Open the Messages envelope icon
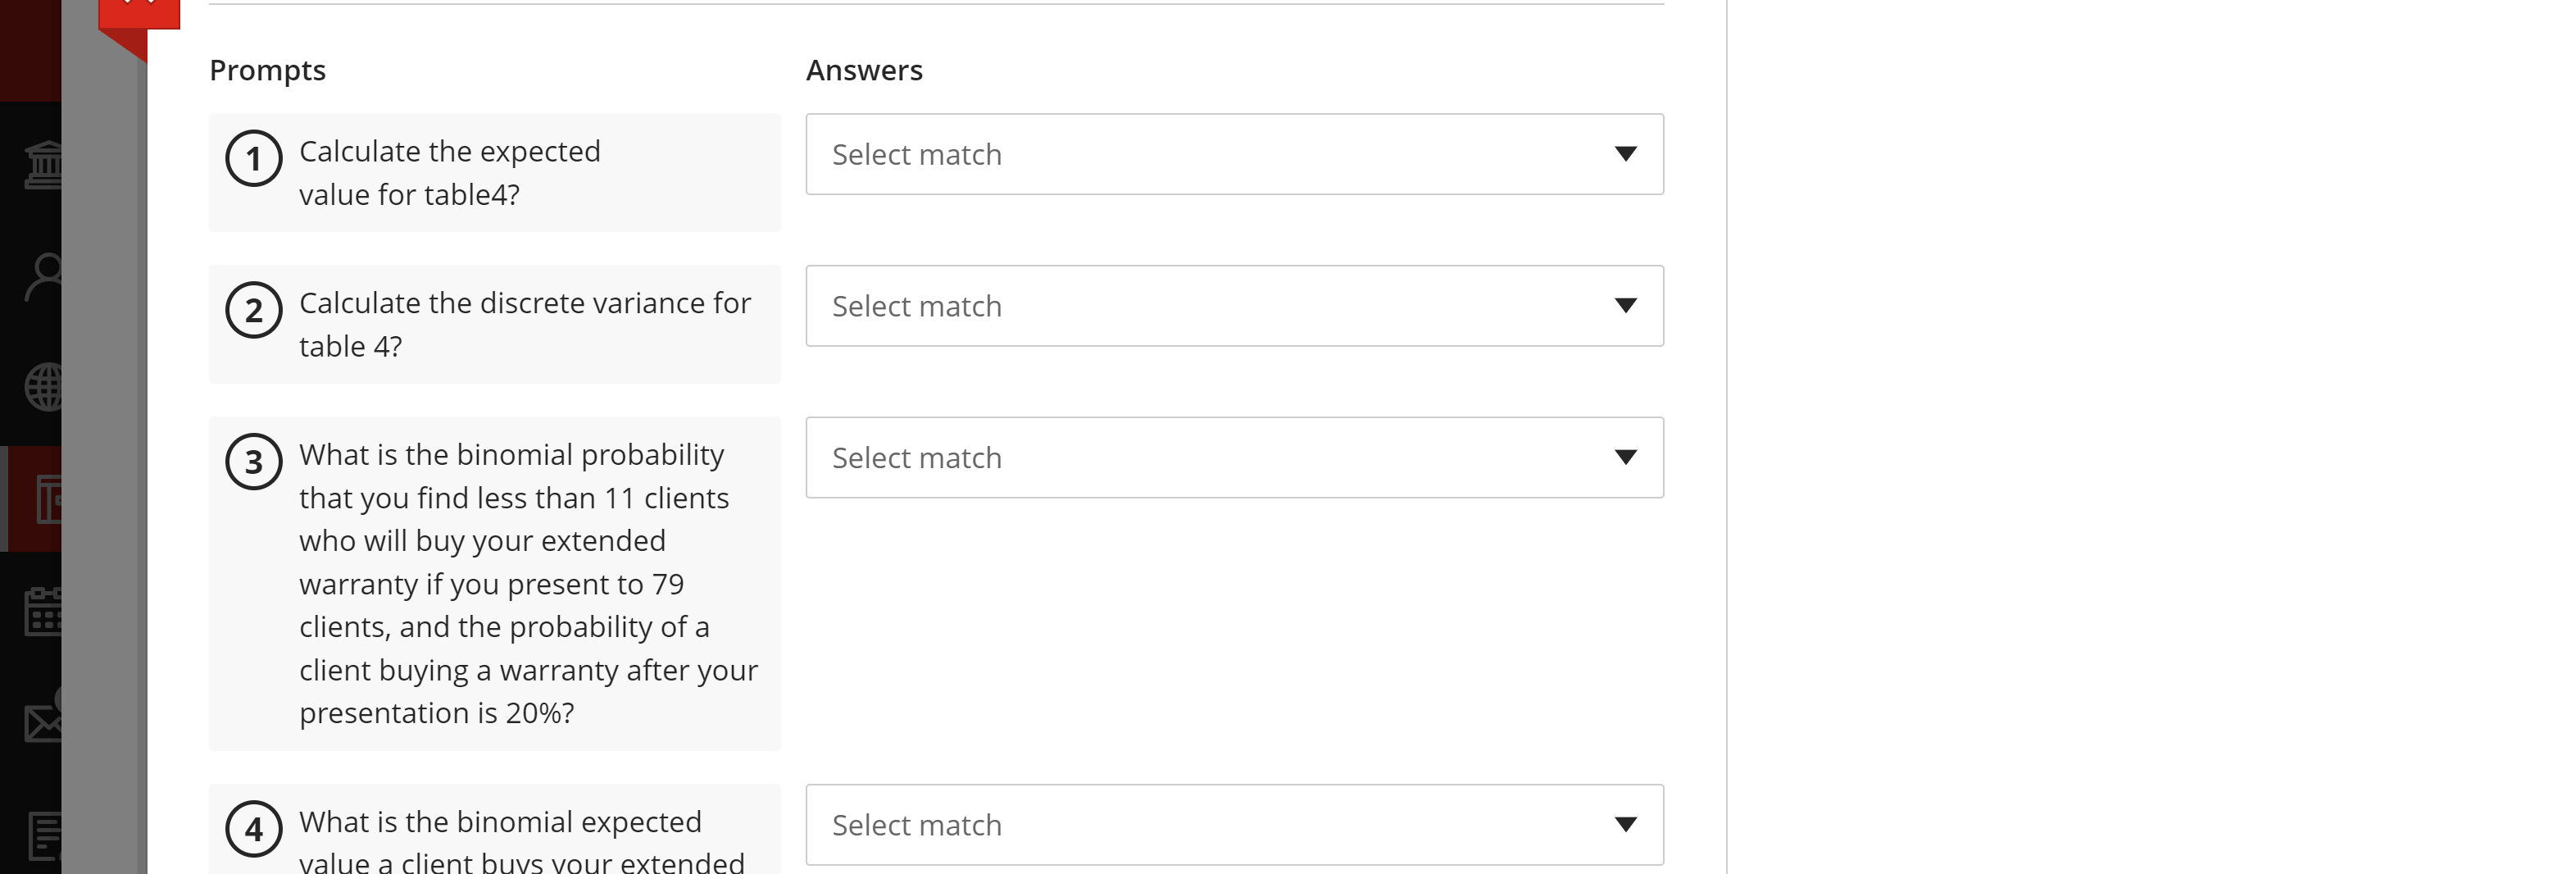Screen dimensions: 2576x874 click(x=43, y=721)
